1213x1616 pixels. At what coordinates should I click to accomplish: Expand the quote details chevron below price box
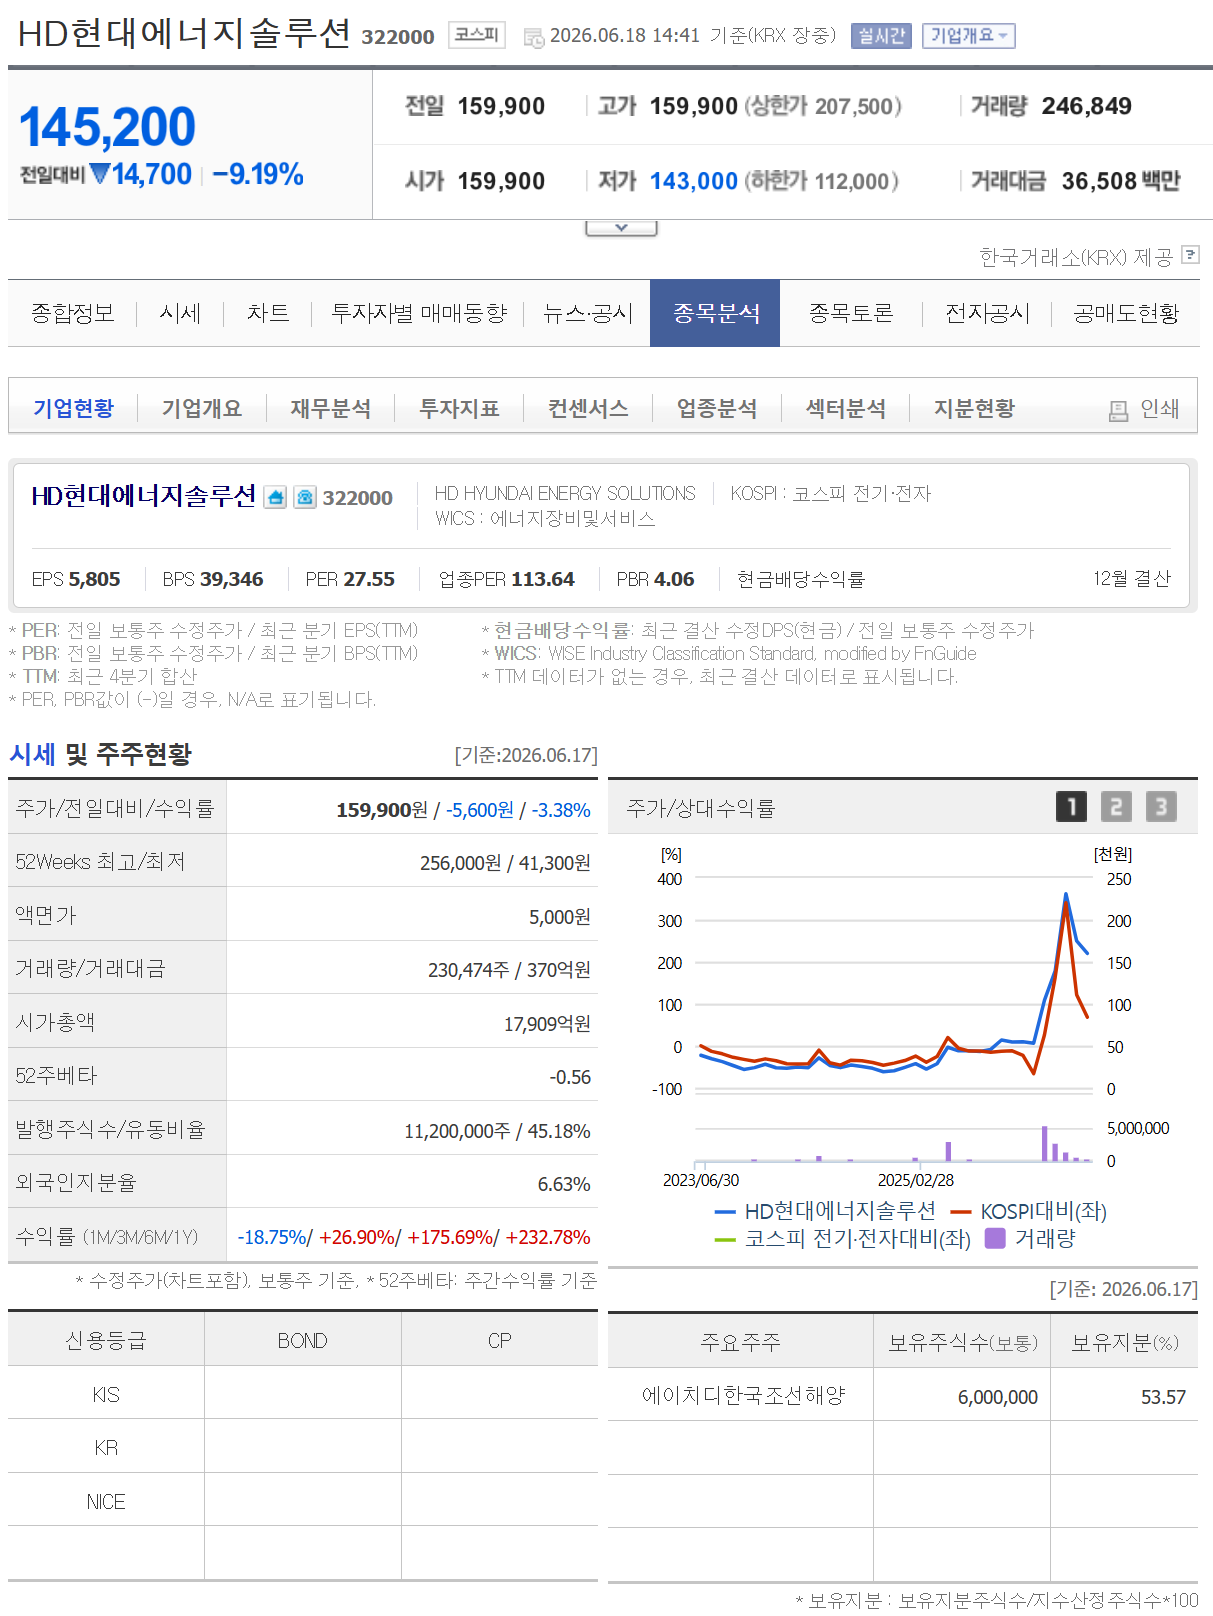621,228
